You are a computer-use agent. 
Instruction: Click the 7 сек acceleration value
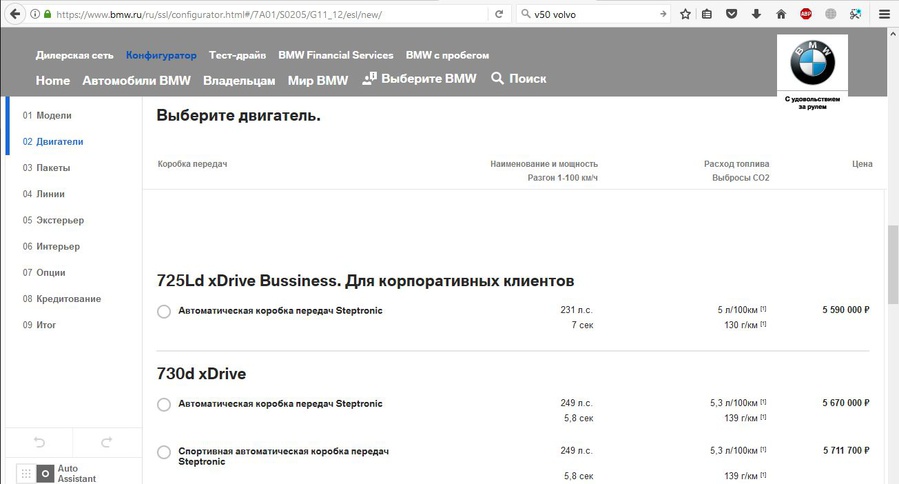coord(582,325)
